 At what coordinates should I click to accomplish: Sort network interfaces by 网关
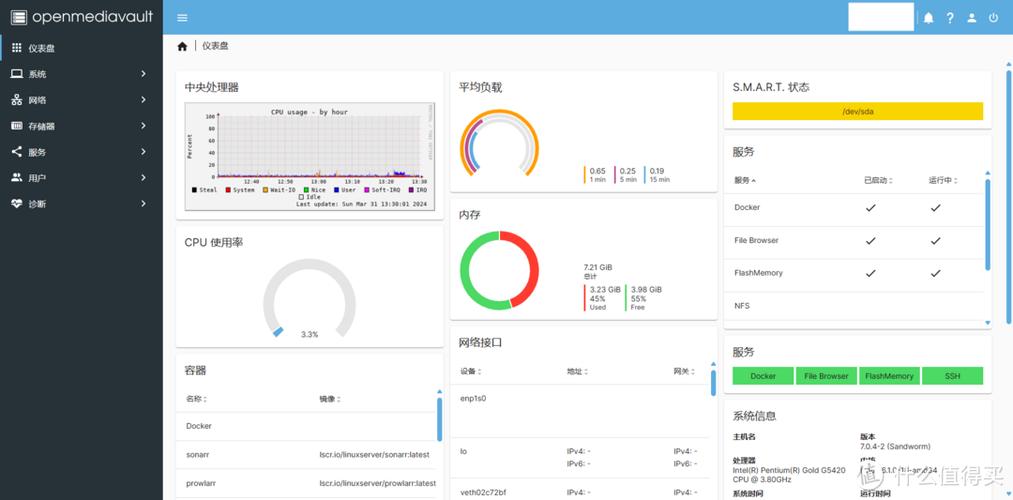tap(684, 371)
